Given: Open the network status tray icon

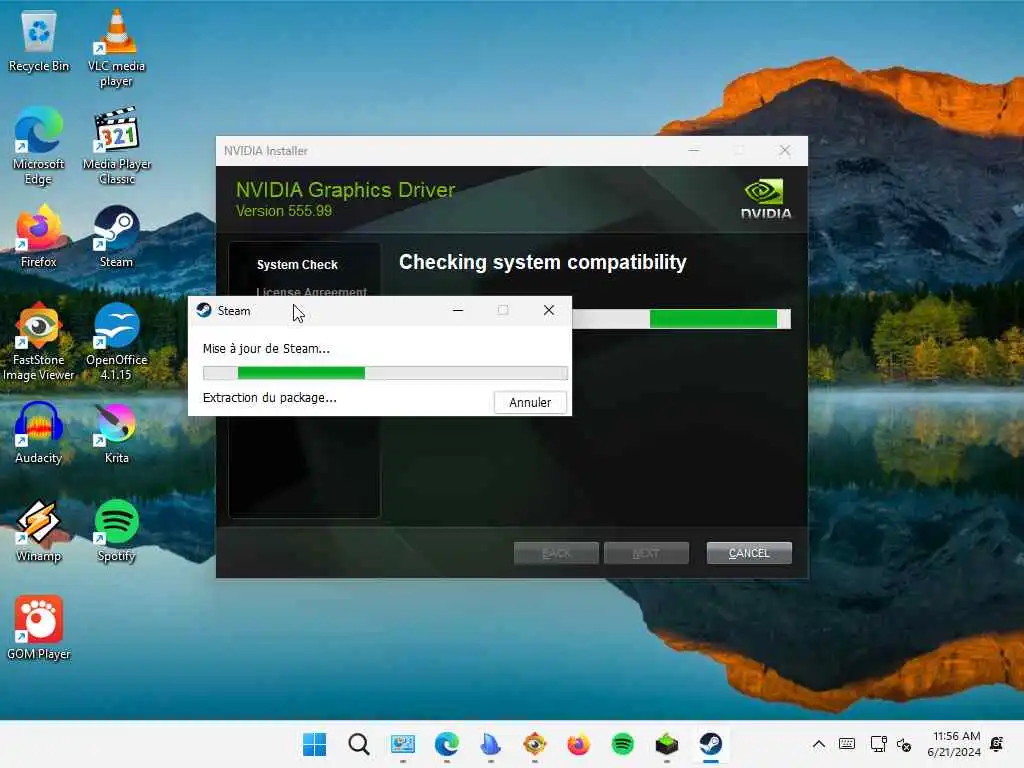Looking at the screenshot, I should pos(878,744).
